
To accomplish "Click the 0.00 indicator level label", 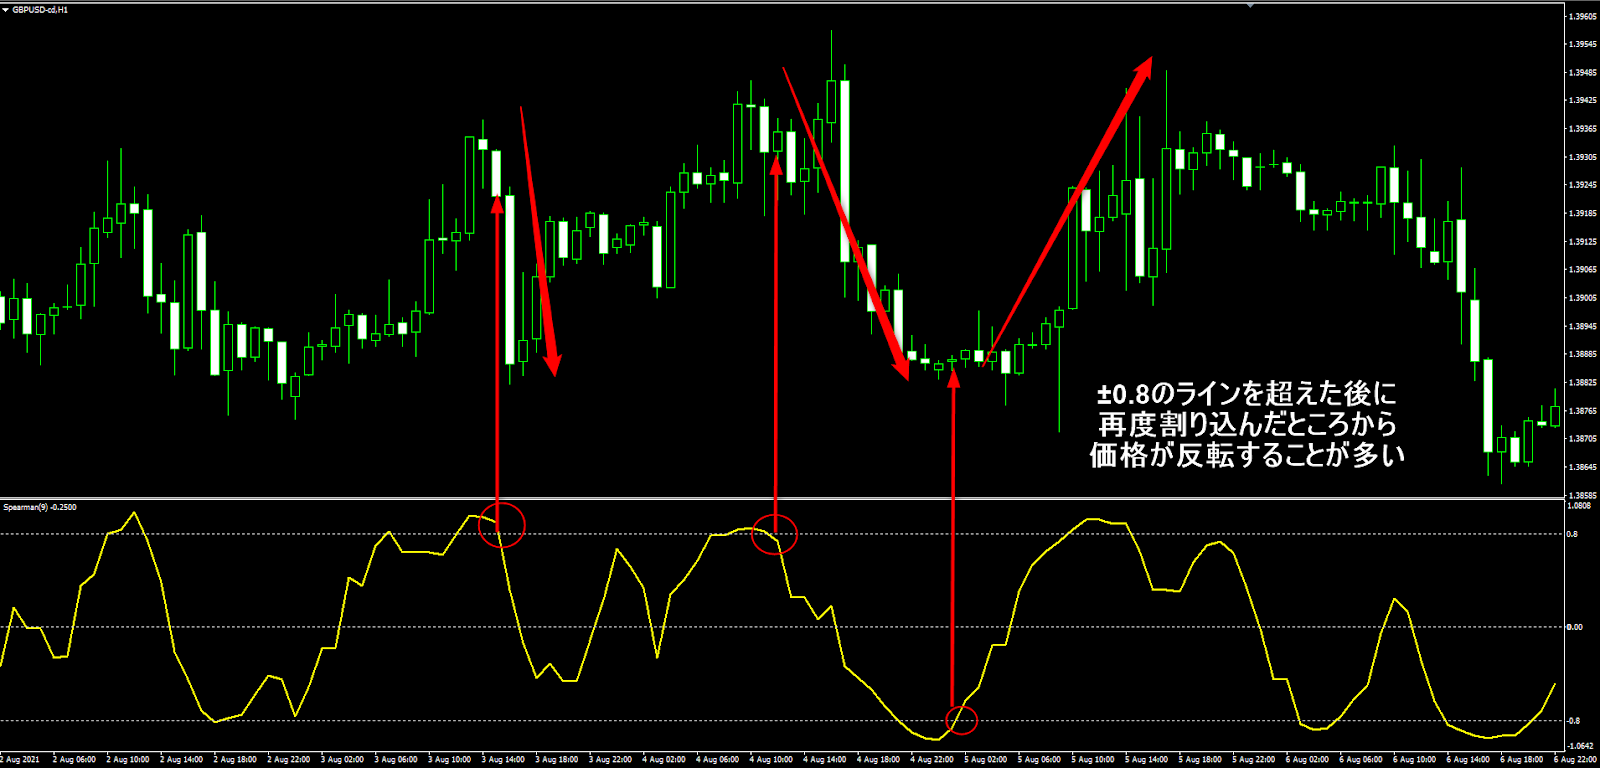I will pyautogui.click(x=1575, y=627).
